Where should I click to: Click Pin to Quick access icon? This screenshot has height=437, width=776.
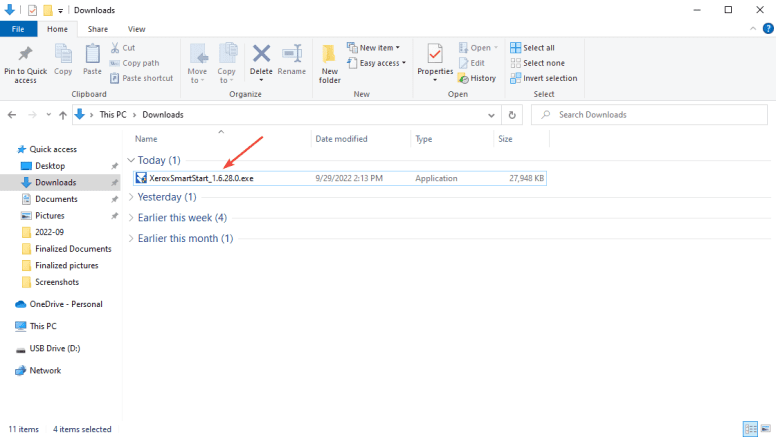(26, 60)
